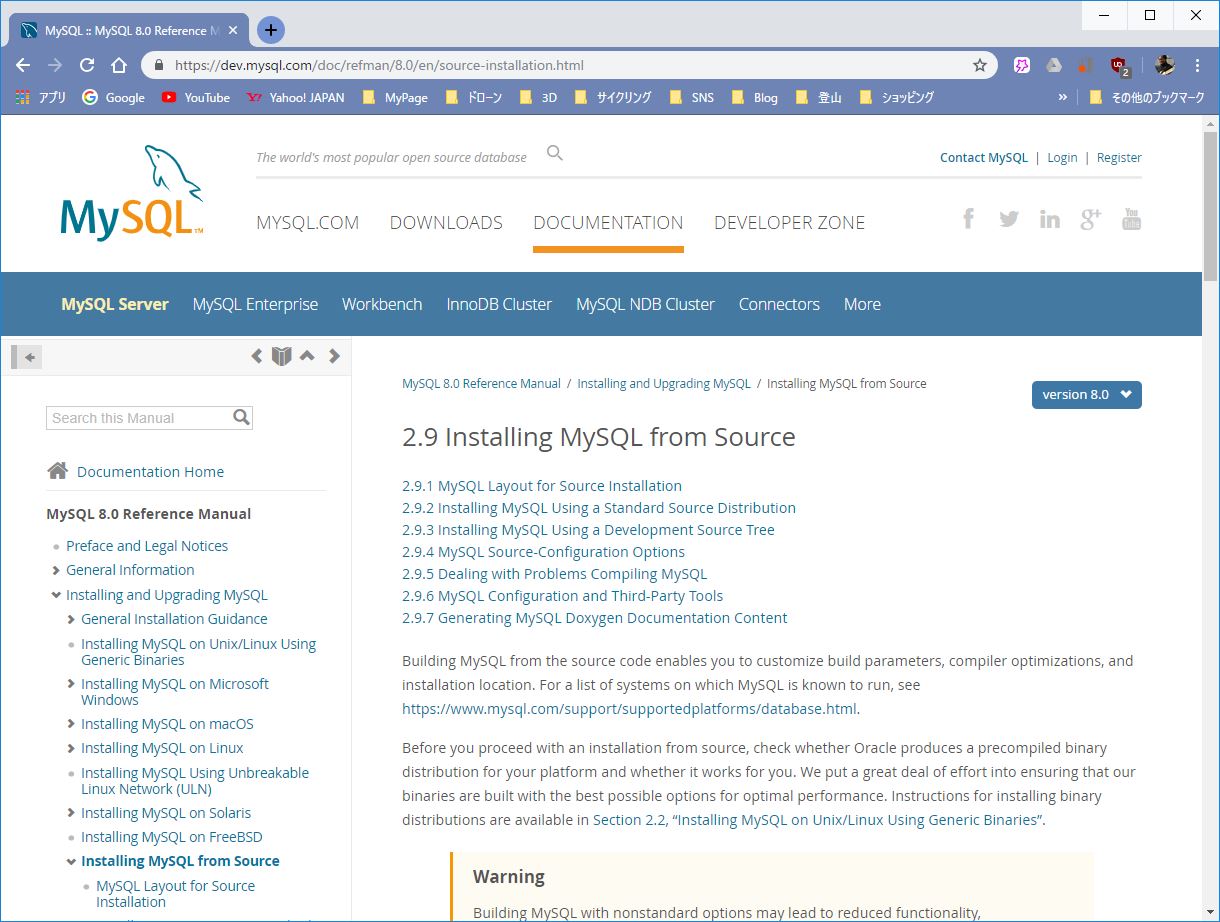Viewport: 1220px width, 922px height.
Task: Collapse the Installing and Upgrading MySQL section
Action: pos(56,595)
